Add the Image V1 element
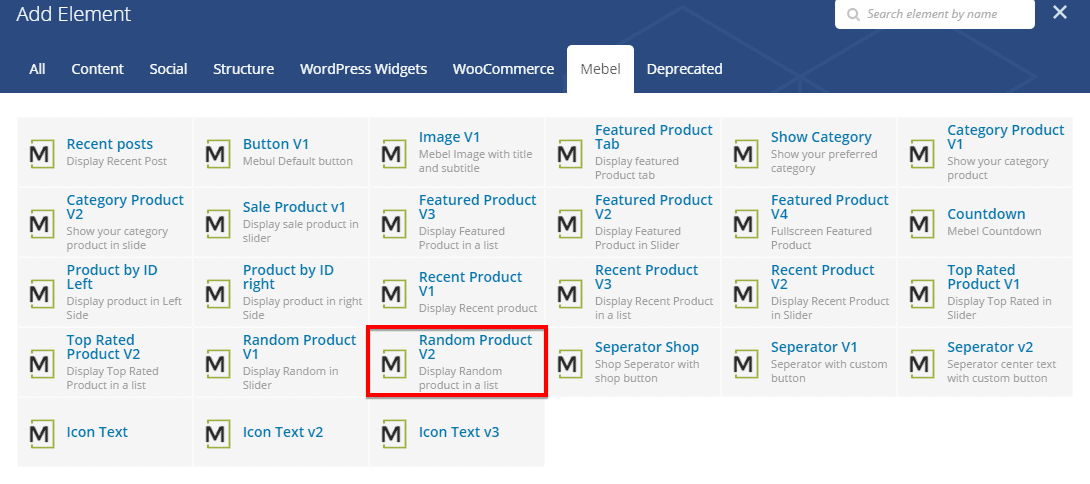1090x484 pixels. [457, 152]
